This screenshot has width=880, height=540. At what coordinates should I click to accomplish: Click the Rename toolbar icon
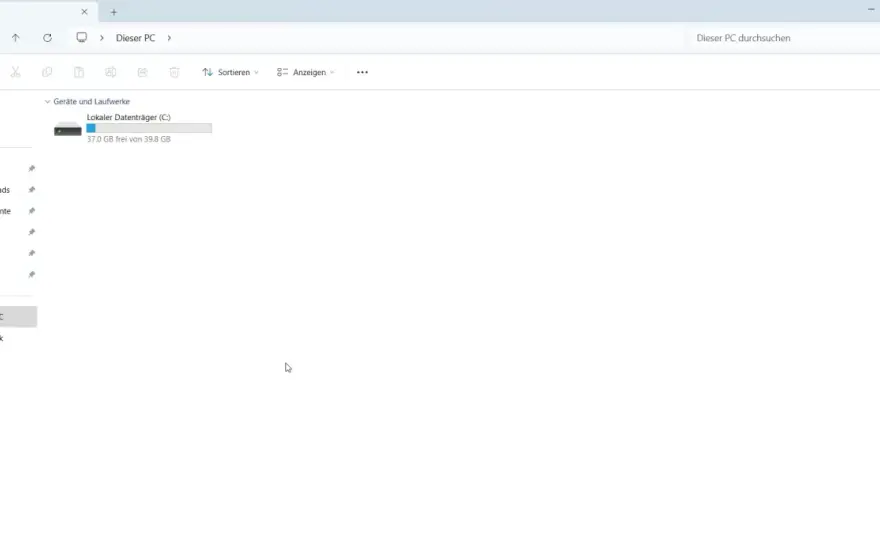pyautogui.click(x=111, y=72)
